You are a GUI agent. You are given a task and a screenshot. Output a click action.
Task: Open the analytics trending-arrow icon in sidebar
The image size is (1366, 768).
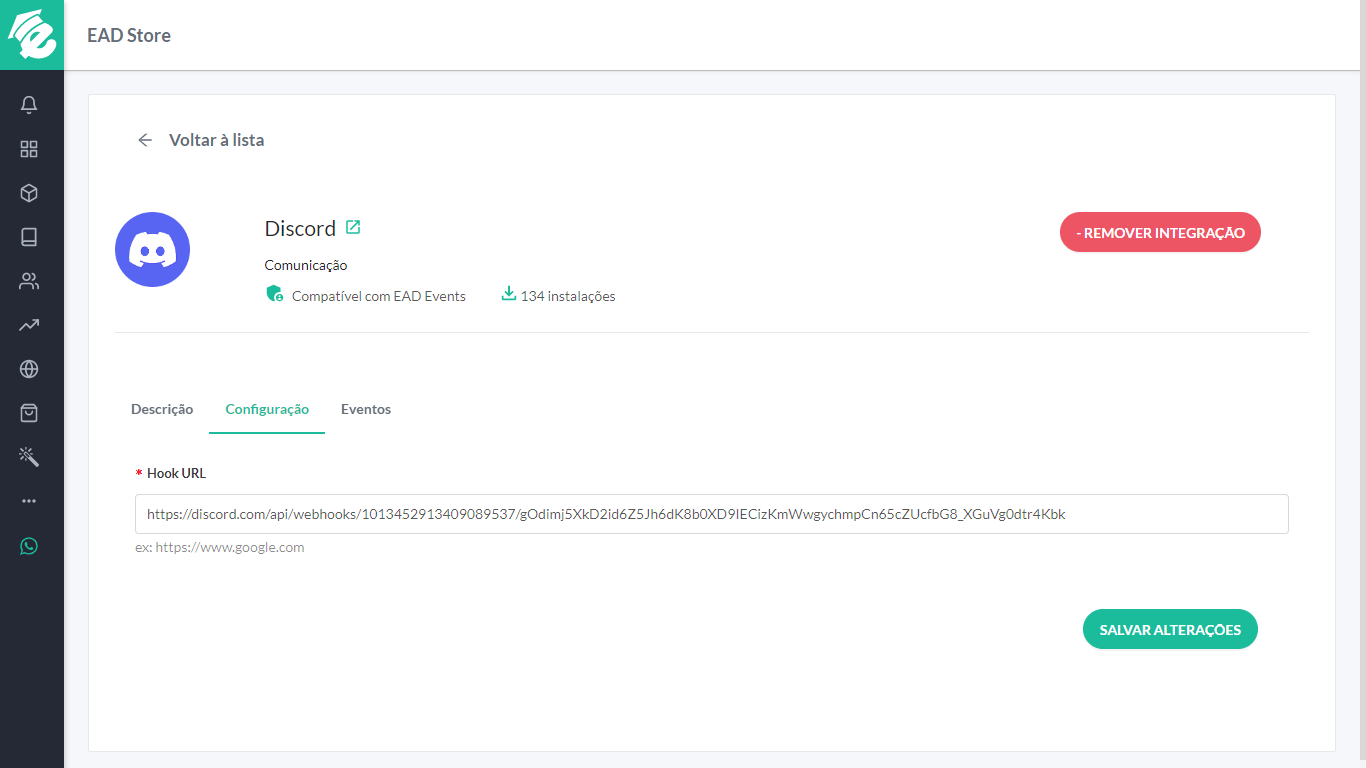(x=29, y=325)
